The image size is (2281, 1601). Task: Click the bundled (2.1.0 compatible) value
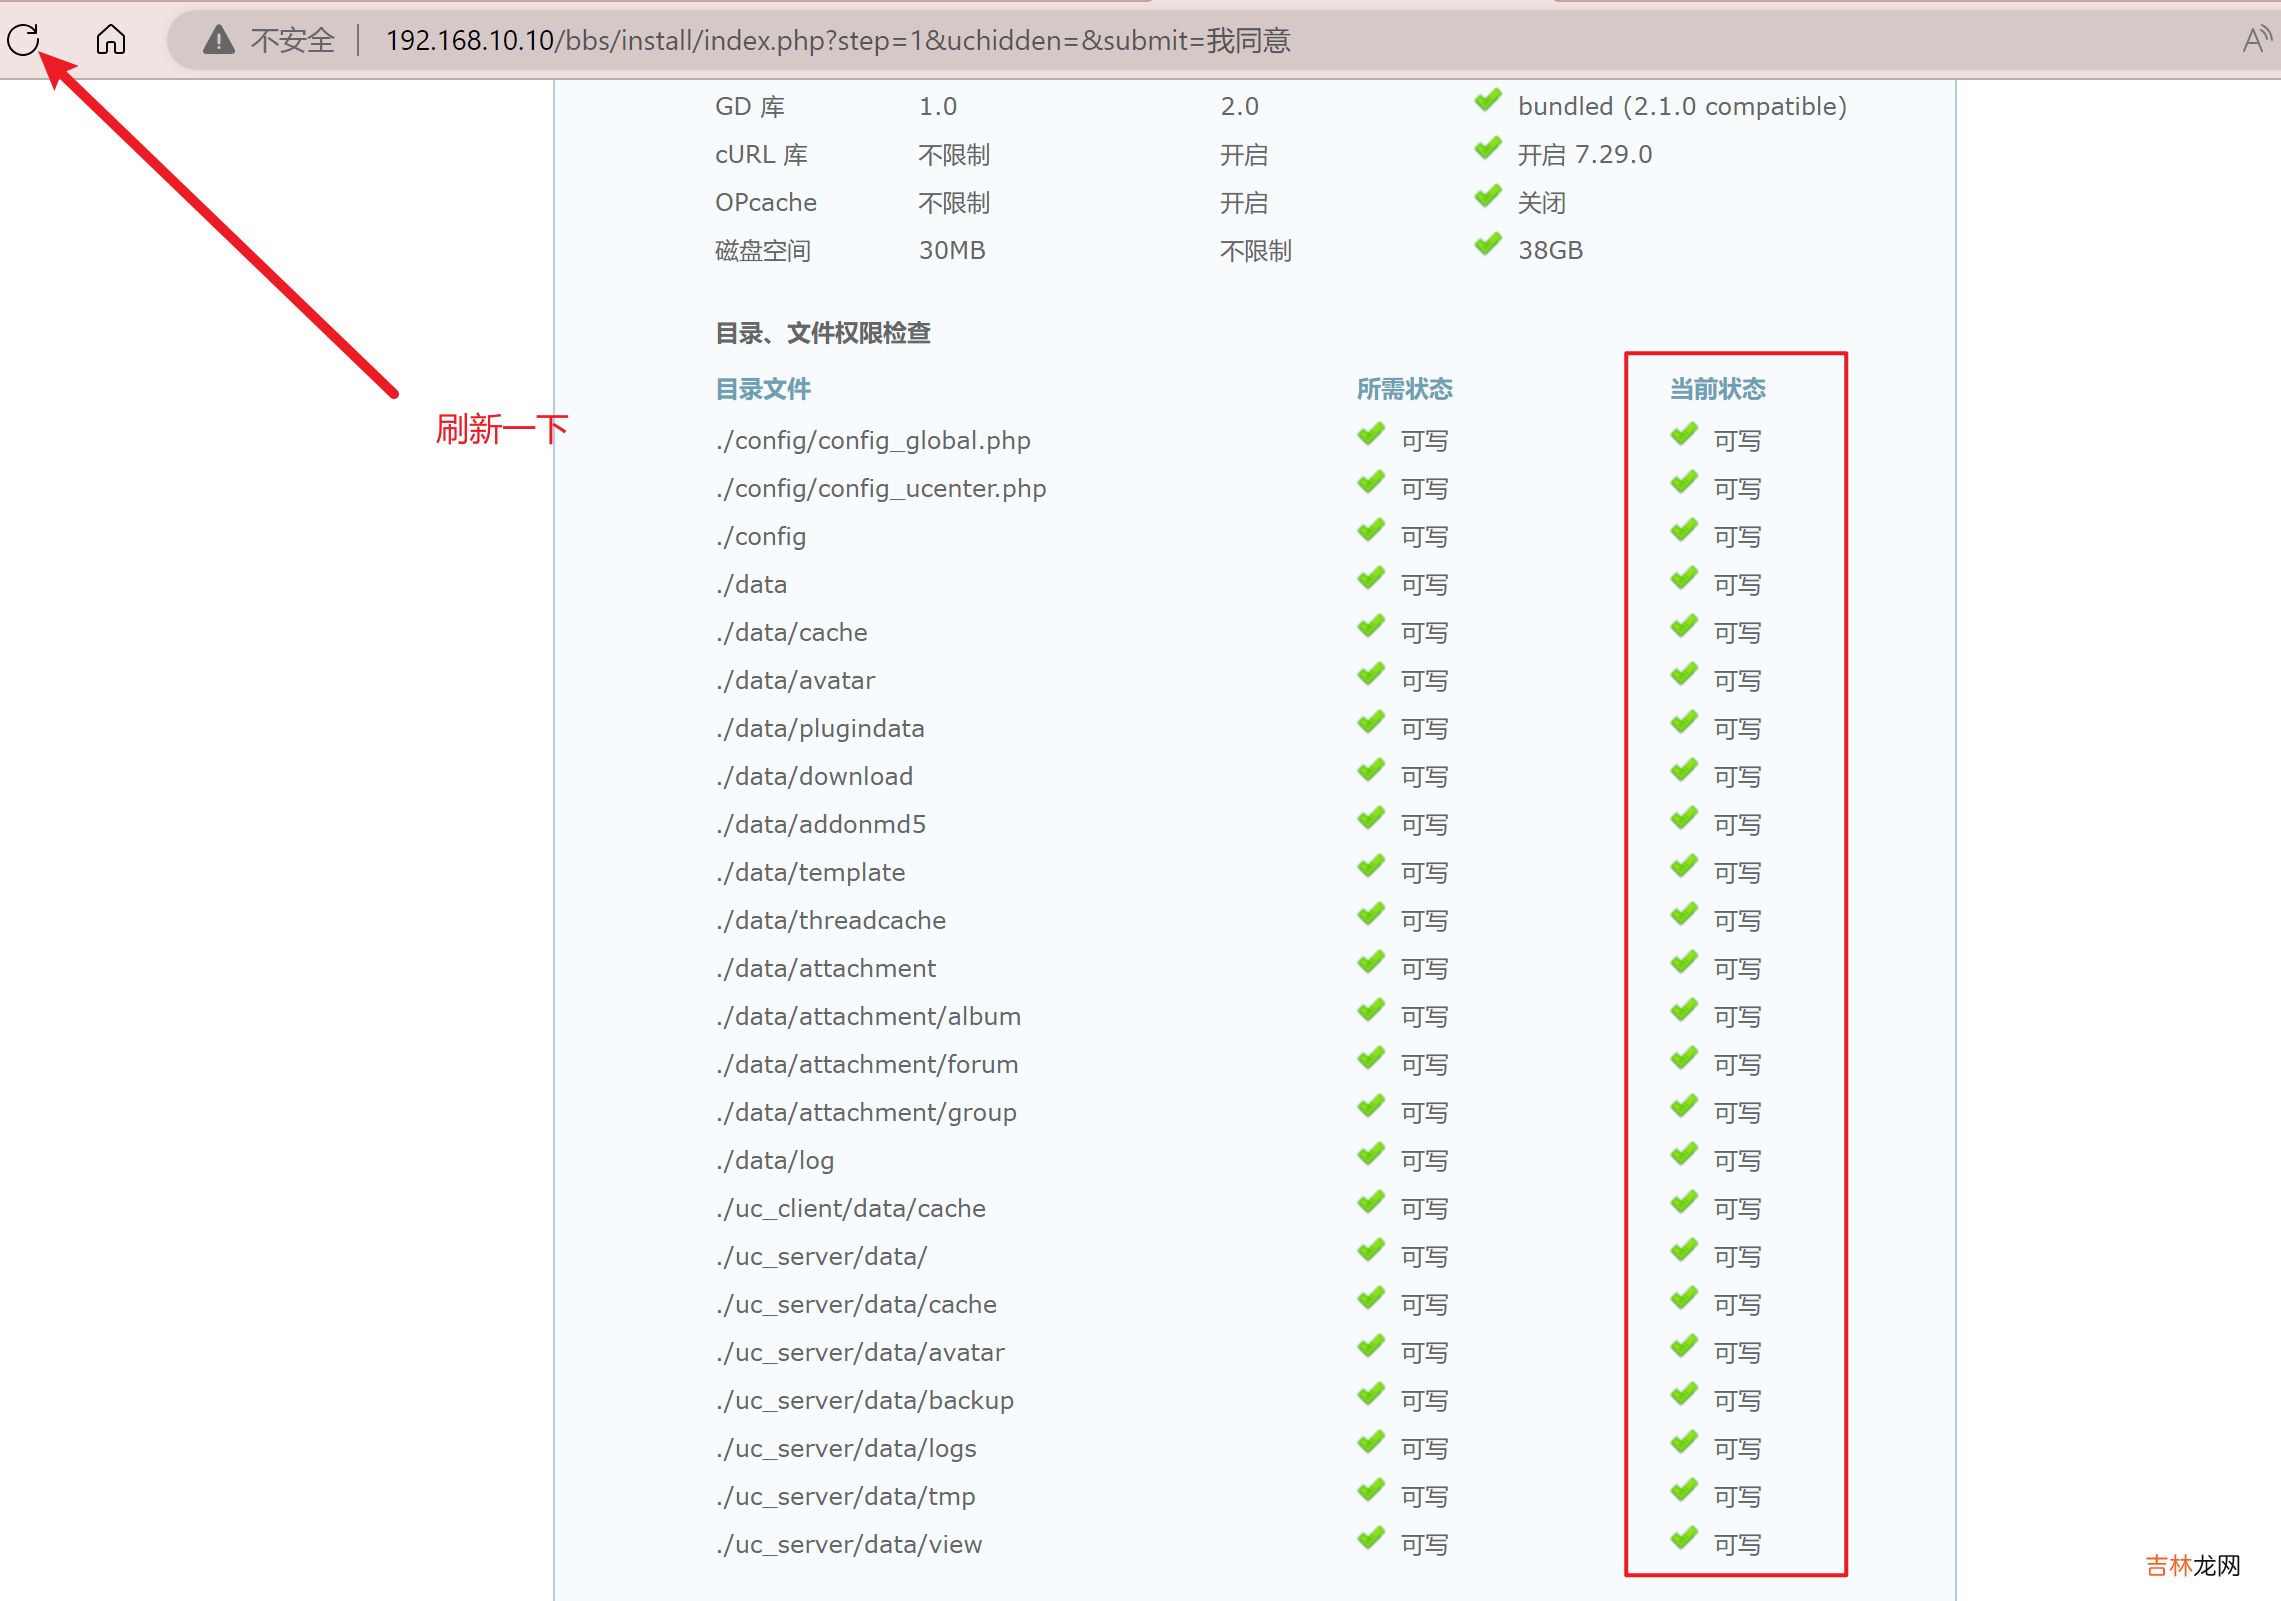(x=1682, y=107)
